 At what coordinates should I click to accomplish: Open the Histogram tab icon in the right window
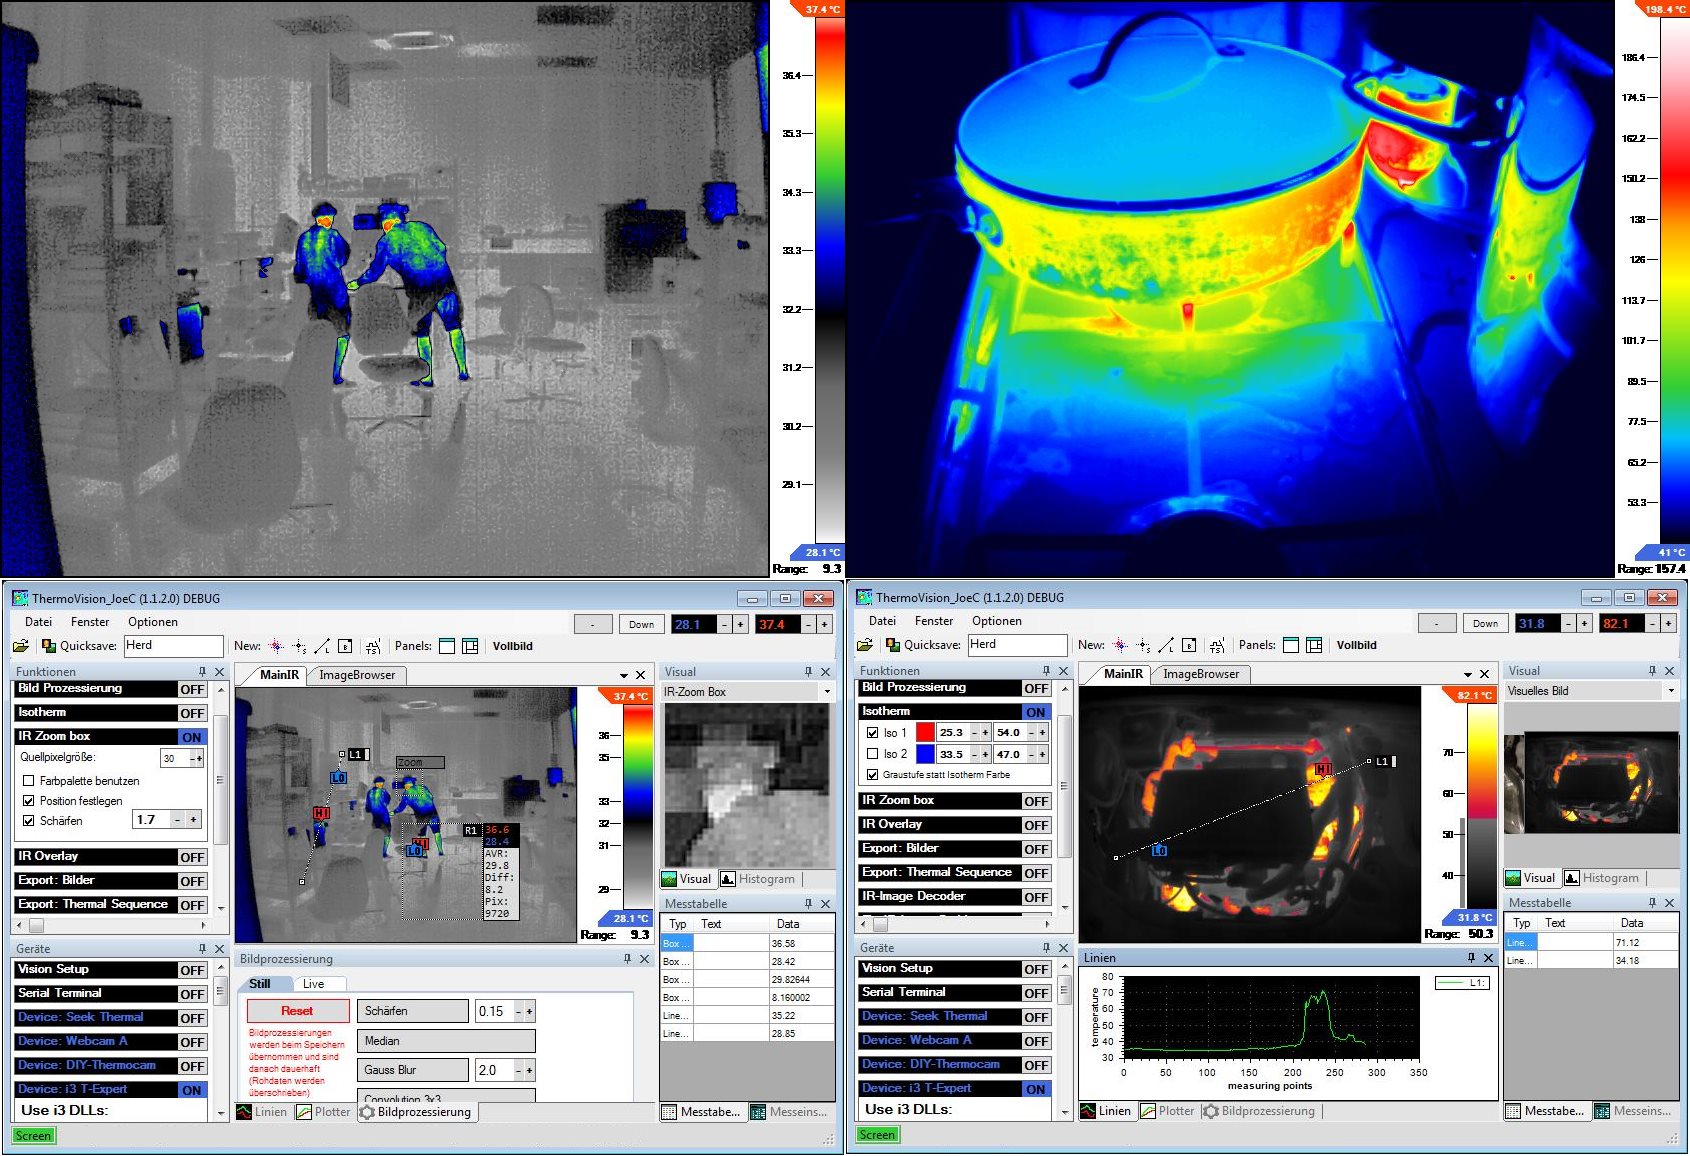coord(1572,878)
